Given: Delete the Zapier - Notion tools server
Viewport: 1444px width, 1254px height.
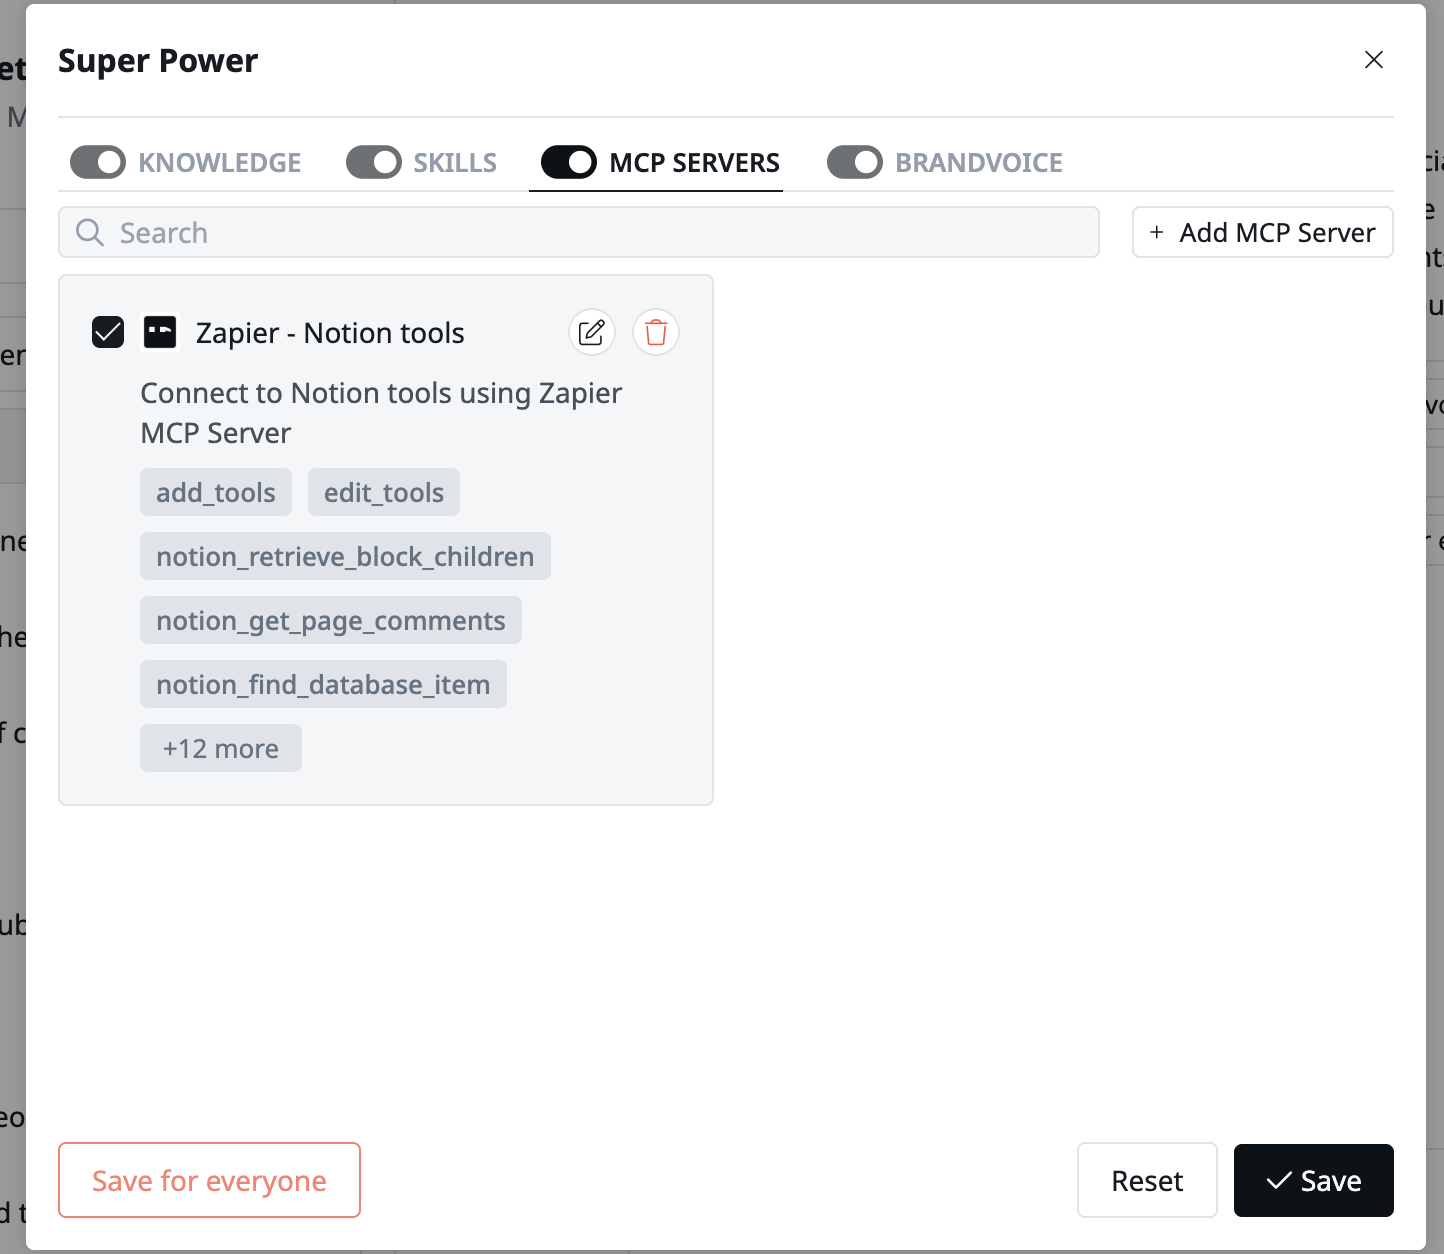Looking at the screenshot, I should (x=656, y=332).
